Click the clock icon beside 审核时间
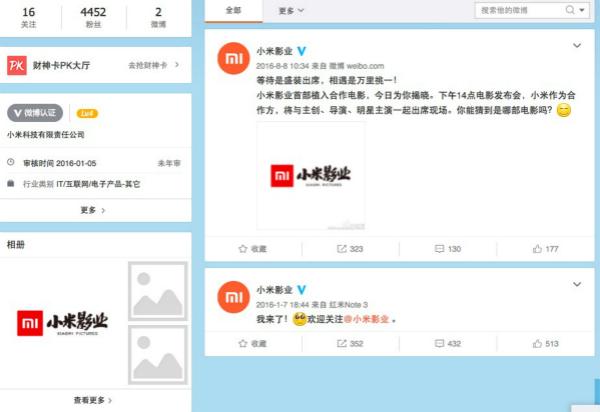The image size is (600, 412). pyautogui.click(x=11, y=162)
